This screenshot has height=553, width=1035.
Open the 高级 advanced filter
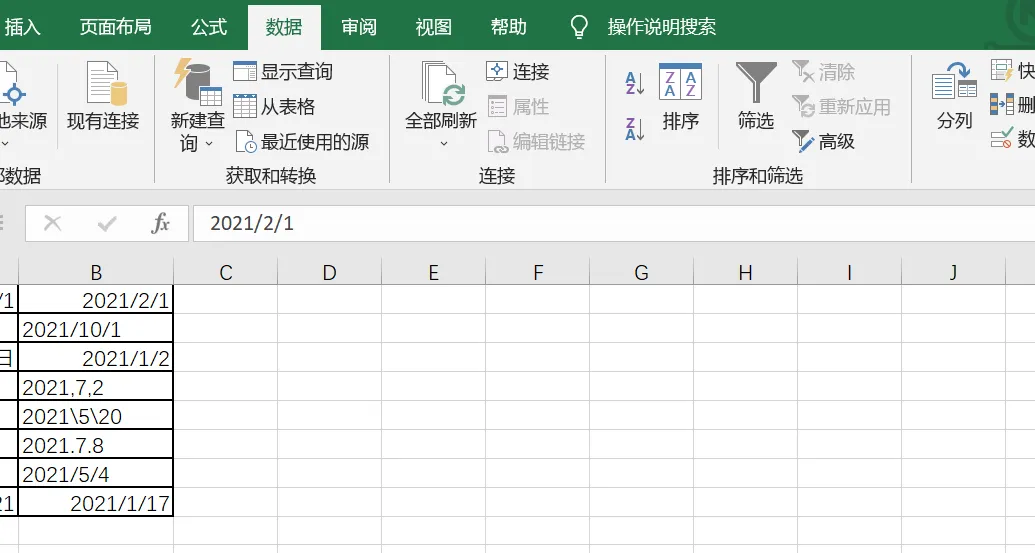[824, 141]
